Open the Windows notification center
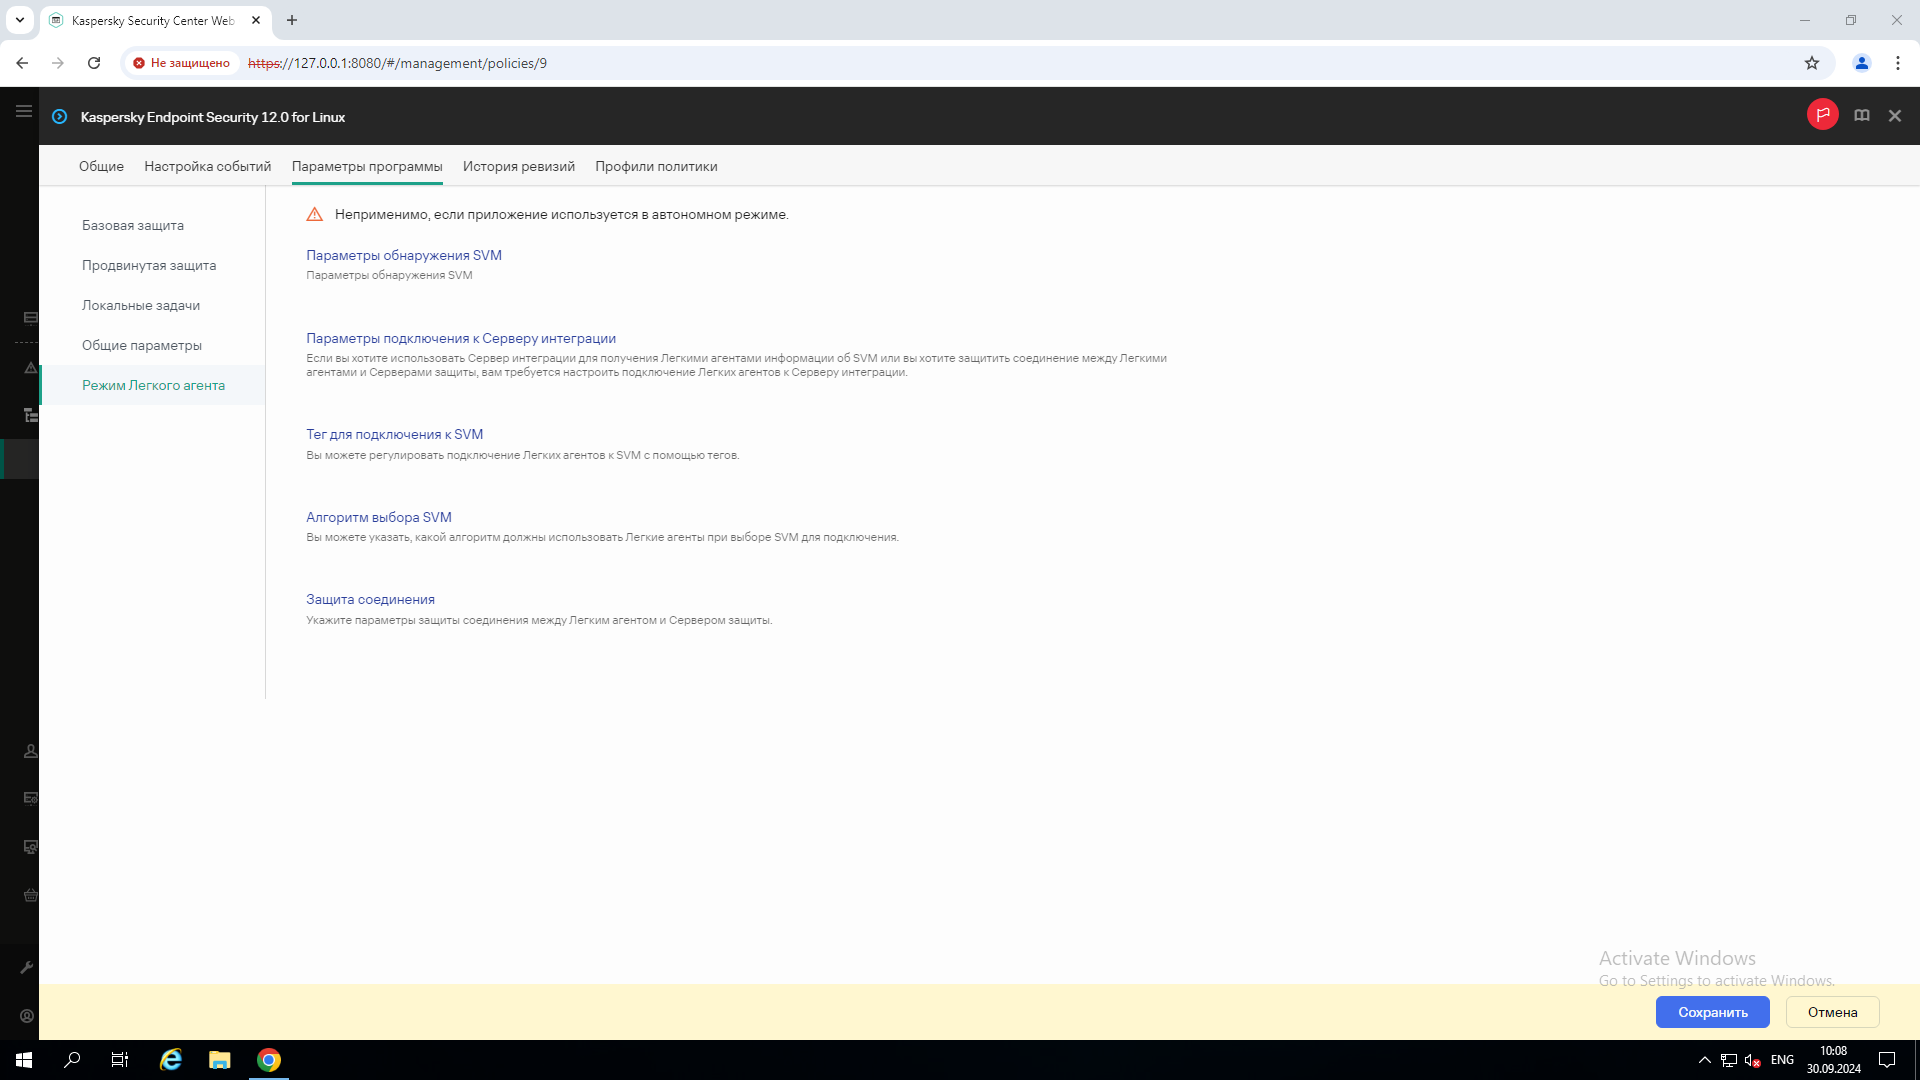Viewport: 1920px width, 1080px height. tap(1887, 1060)
